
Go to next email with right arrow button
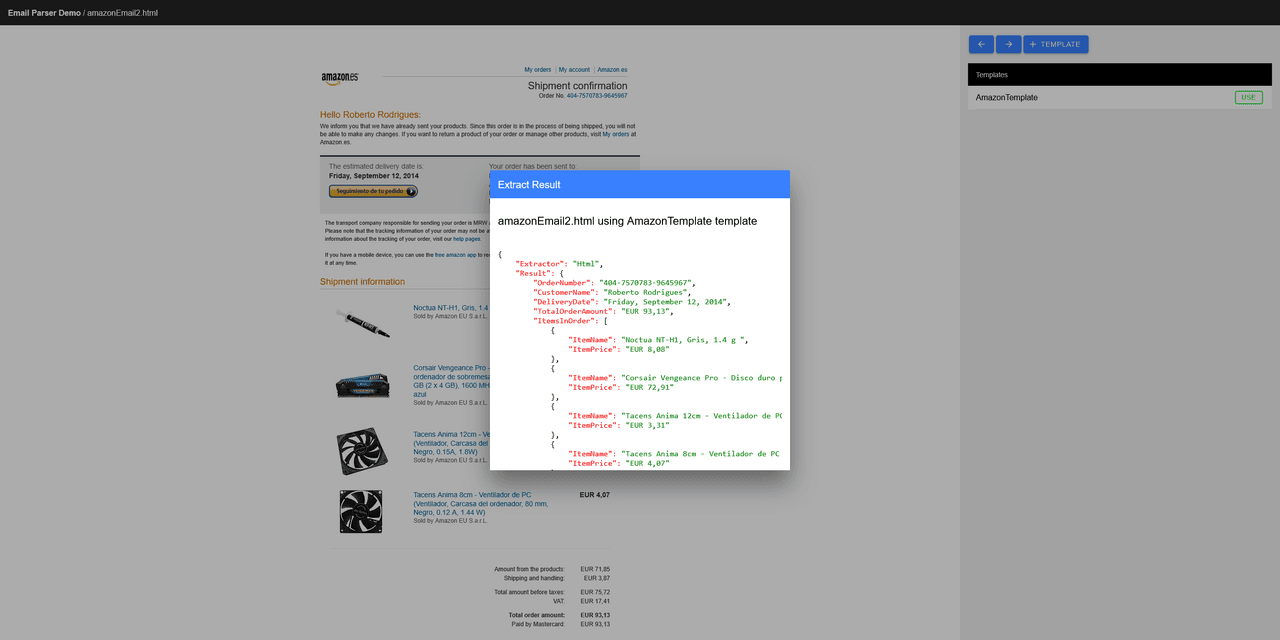click(1008, 44)
